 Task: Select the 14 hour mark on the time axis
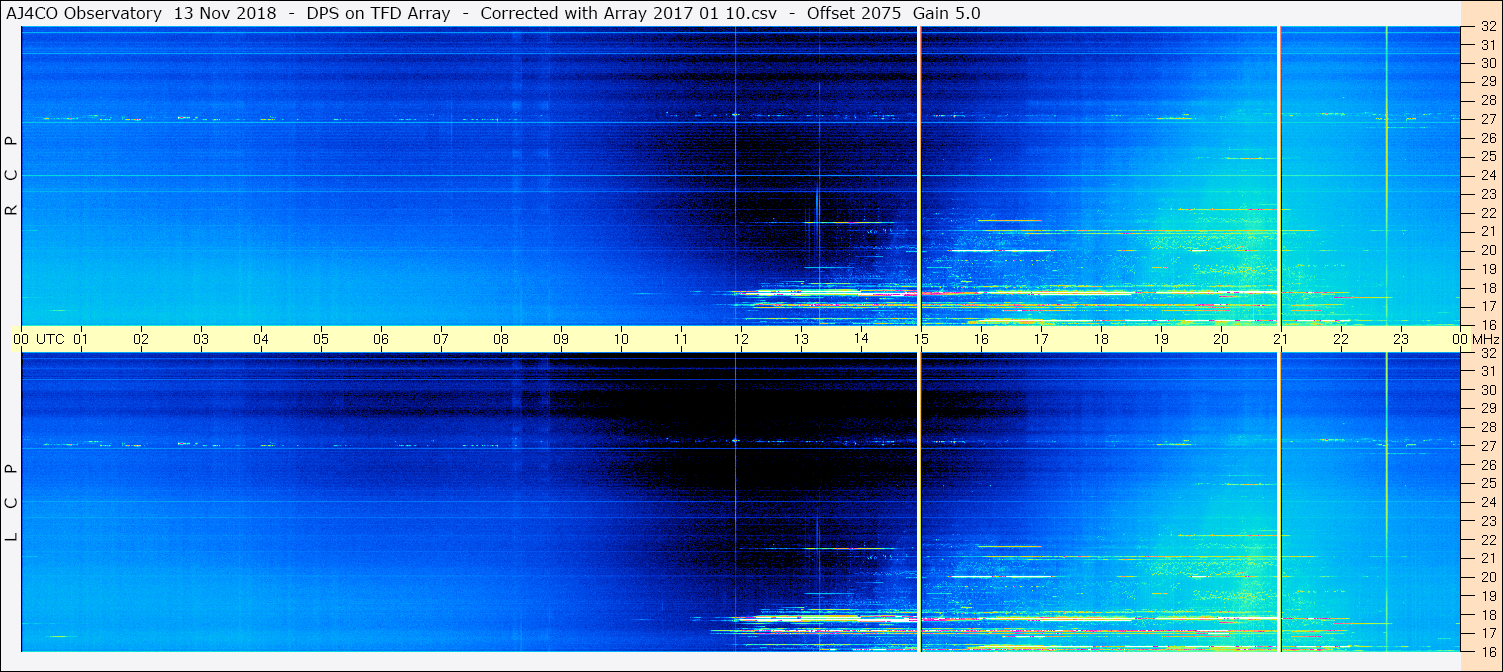(x=861, y=339)
